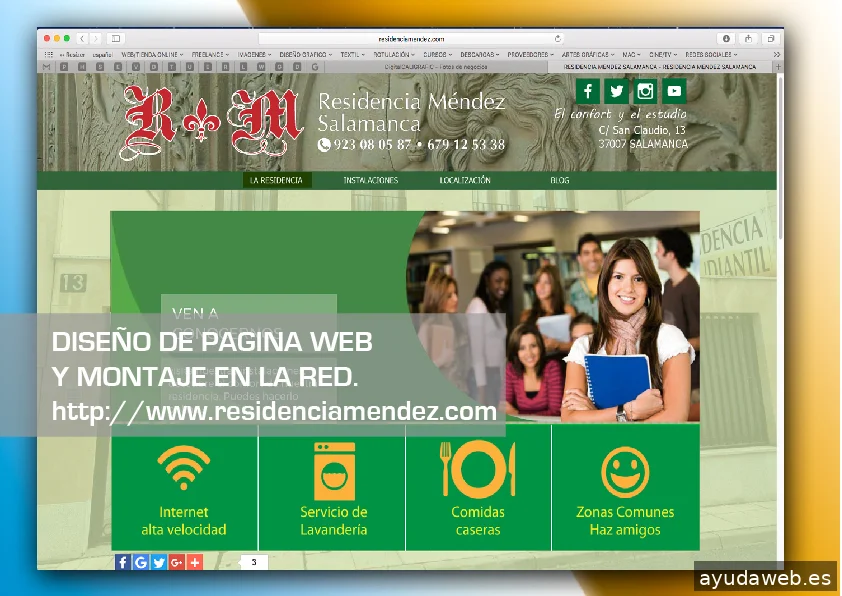This screenshot has width=842, height=596.
Task: Click the Instagram icon in the header
Action: (x=646, y=92)
